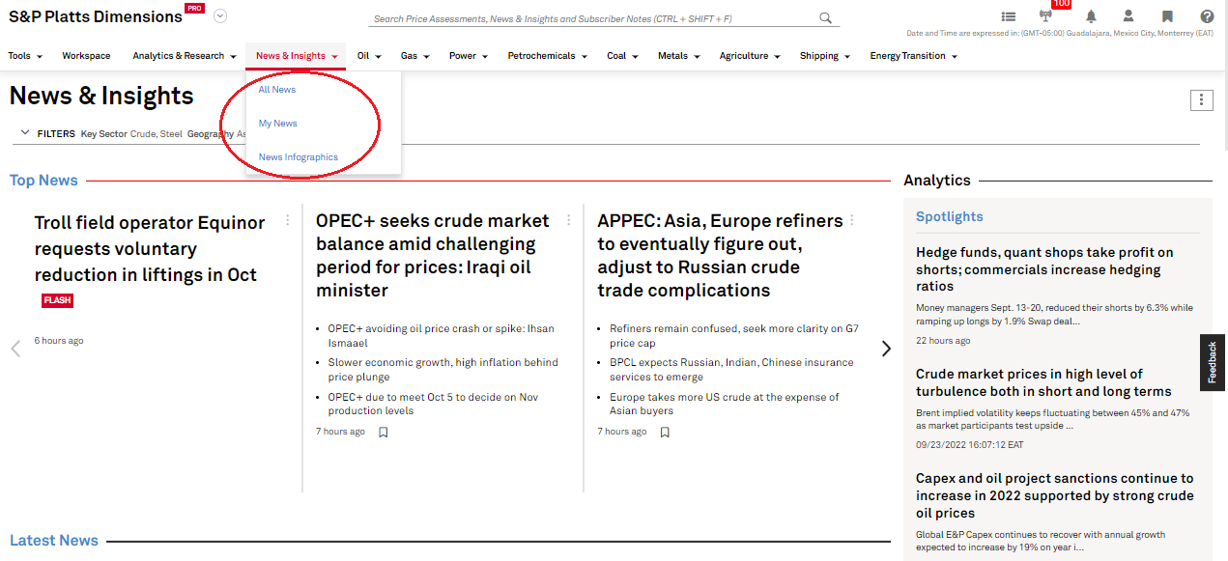This screenshot has height=561, width=1228.
Task: Open the Shipping dropdown menu
Action: [825, 56]
